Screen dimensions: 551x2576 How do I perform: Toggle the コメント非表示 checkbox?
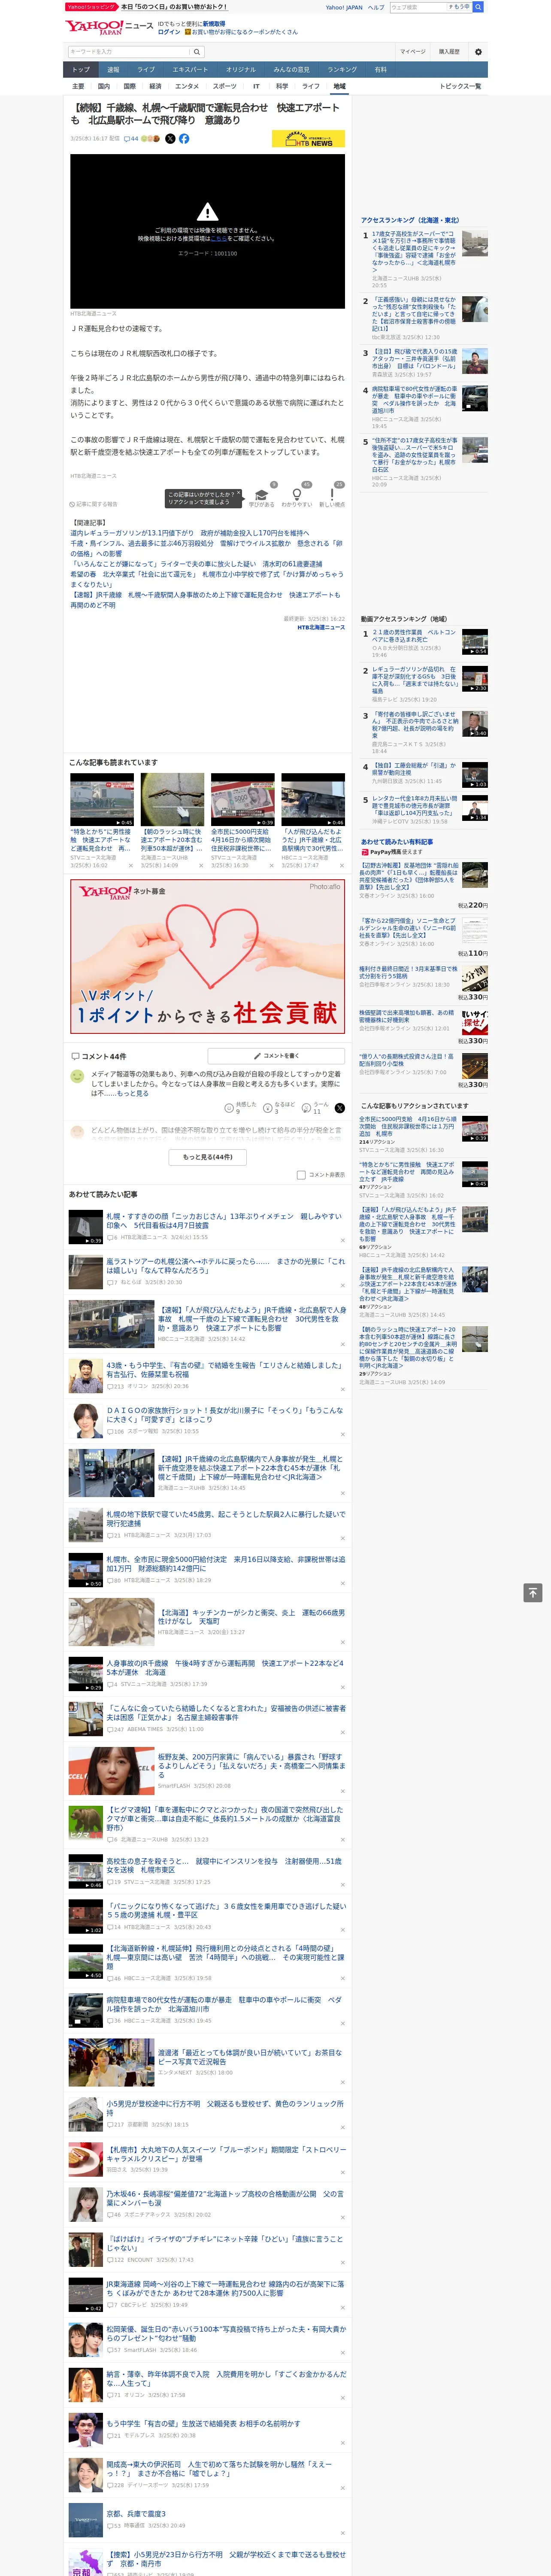301,1175
